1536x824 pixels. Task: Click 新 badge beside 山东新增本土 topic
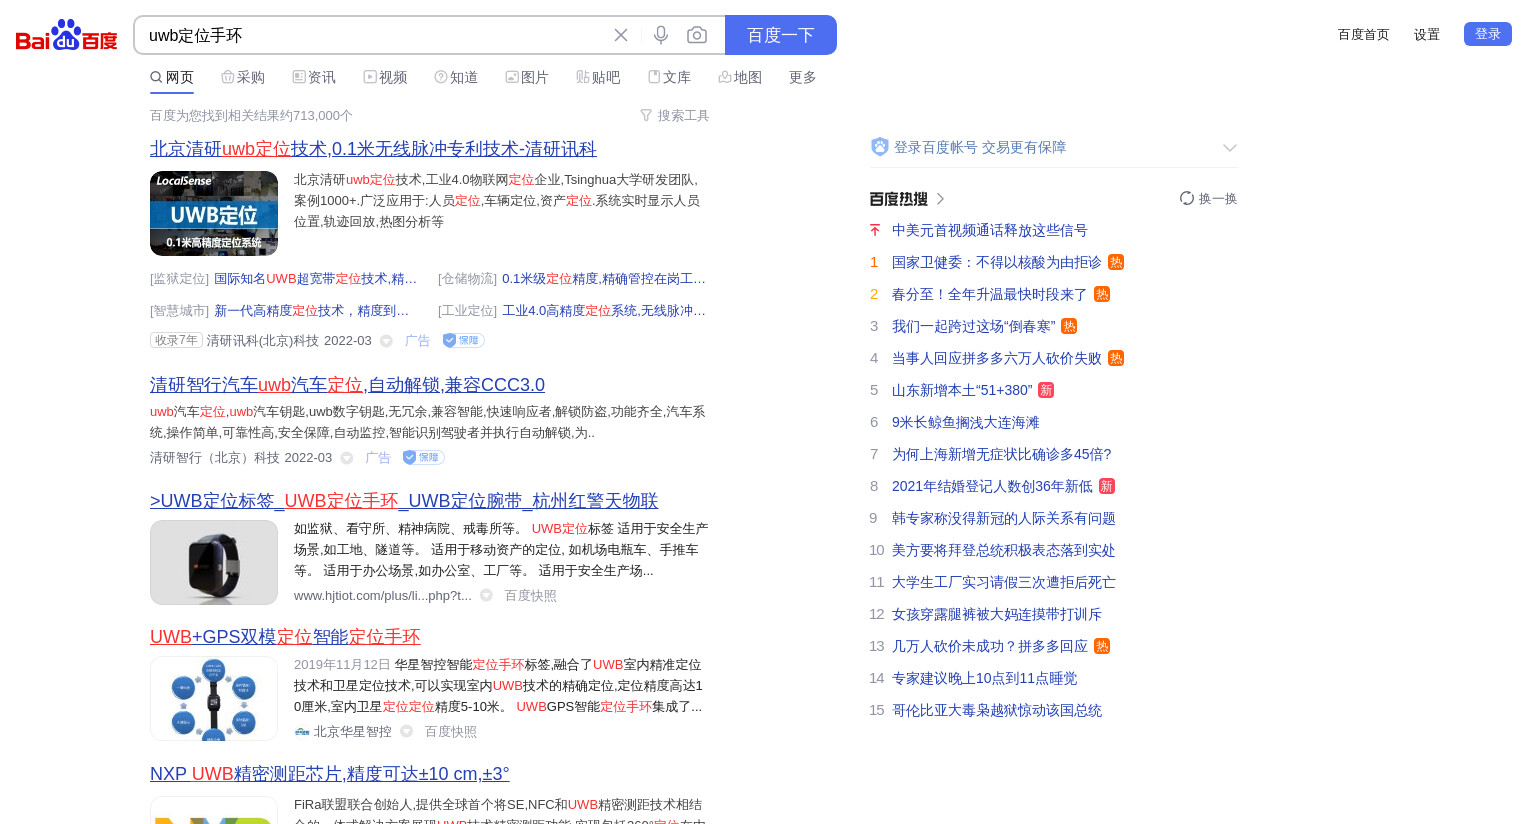[x=1046, y=390]
